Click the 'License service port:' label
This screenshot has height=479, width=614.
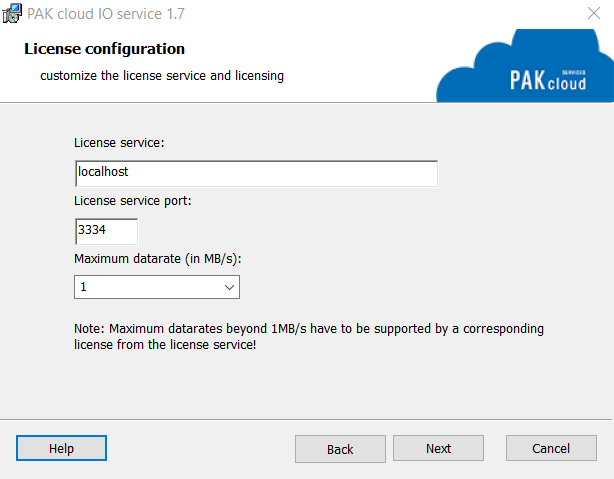[x=133, y=201]
